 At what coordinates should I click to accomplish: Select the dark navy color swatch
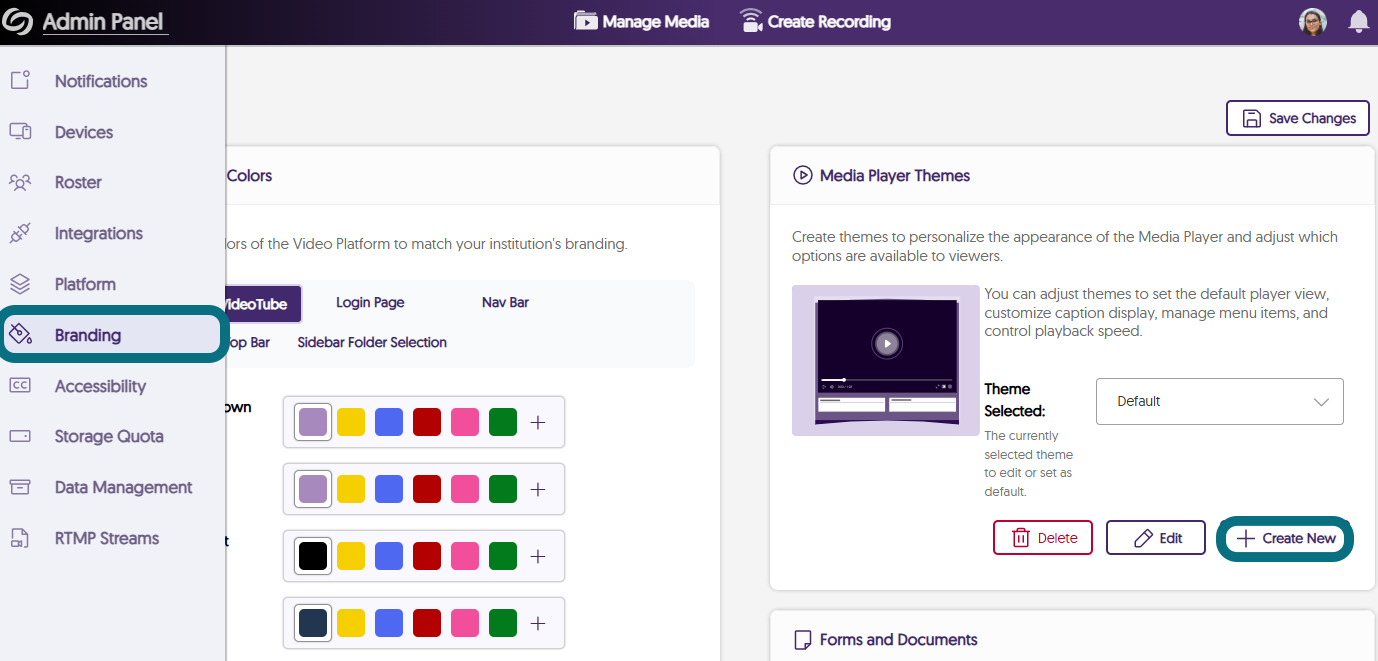click(313, 623)
